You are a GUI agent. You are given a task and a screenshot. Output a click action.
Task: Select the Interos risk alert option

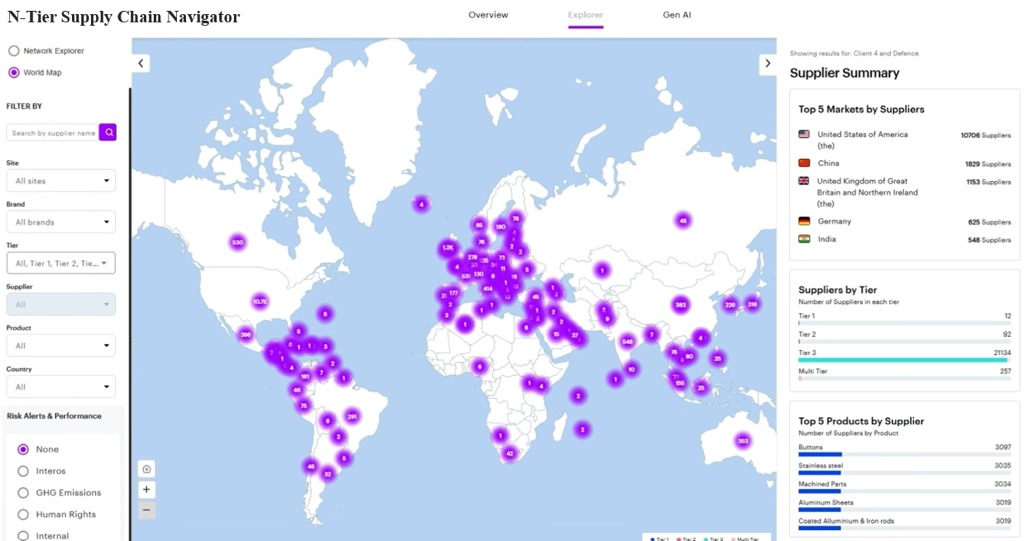point(24,471)
